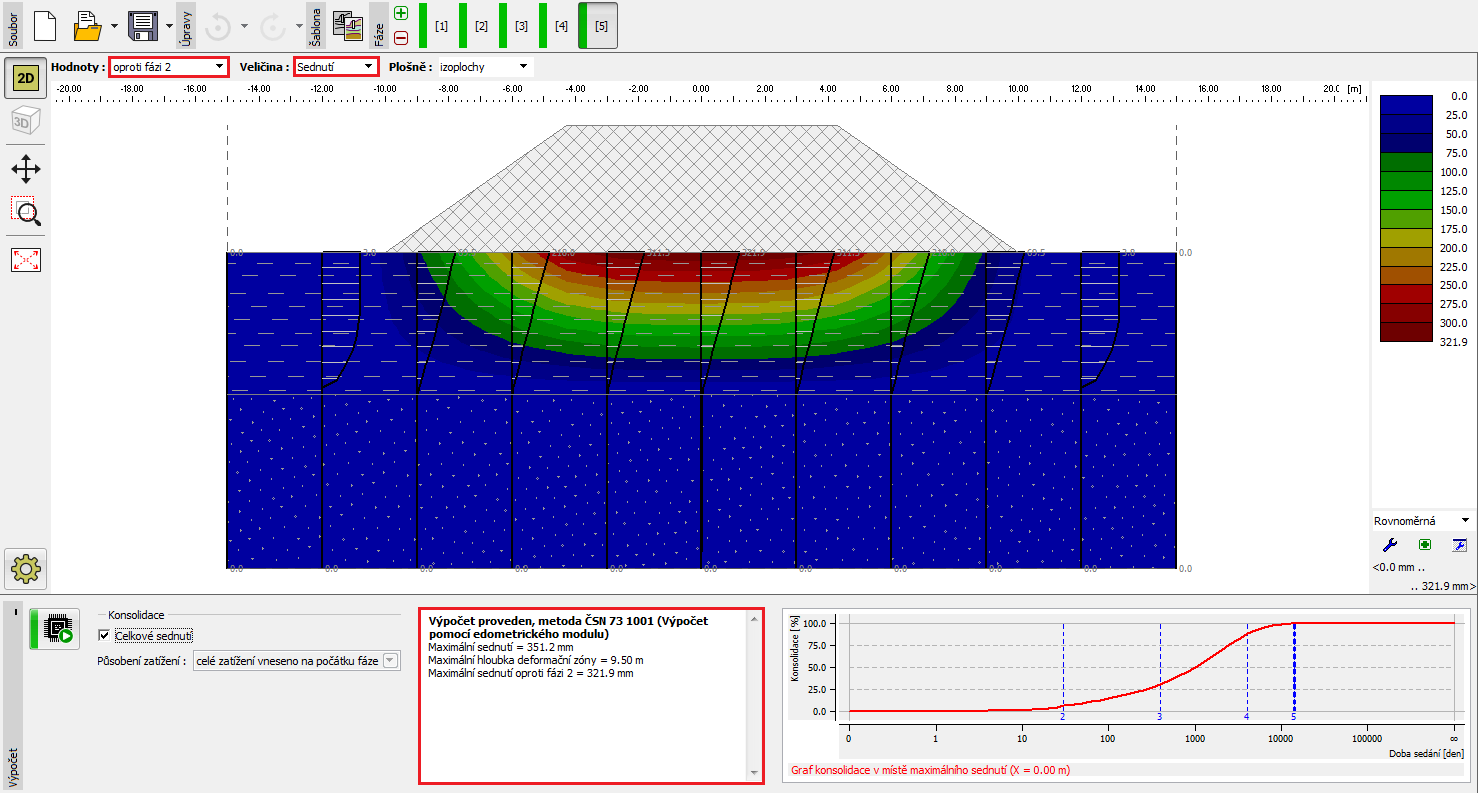Click the 'Doba sedání [den]' axis label
1478x793 pixels.
(x=1425, y=752)
